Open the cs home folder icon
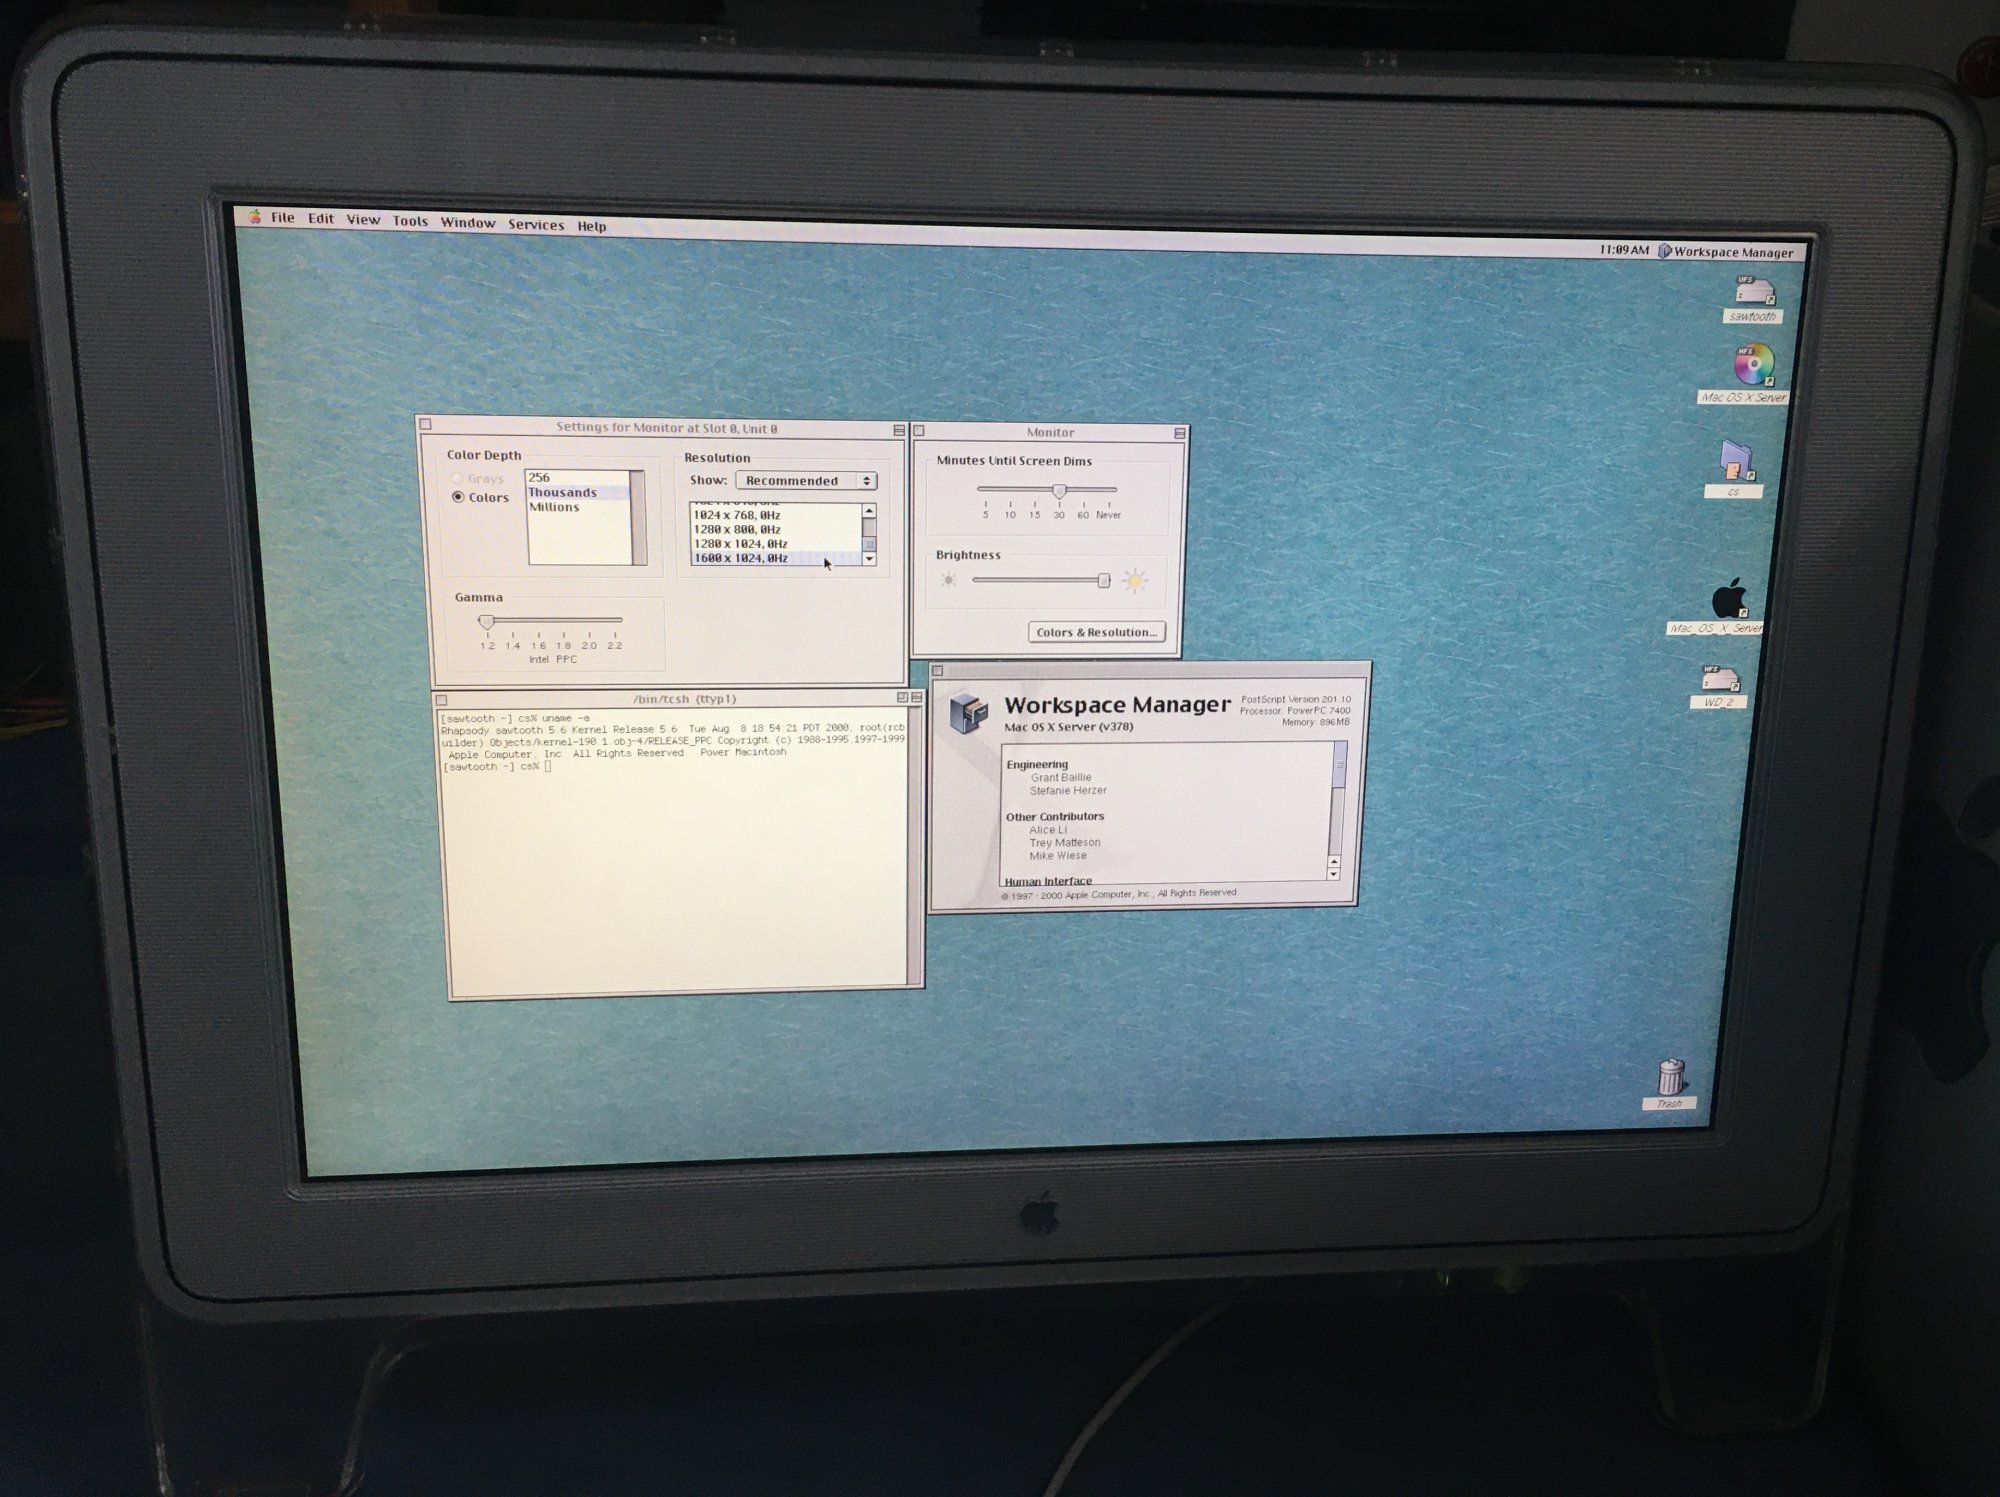Image resolution: width=2000 pixels, height=1497 pixels. [1736, 461]
